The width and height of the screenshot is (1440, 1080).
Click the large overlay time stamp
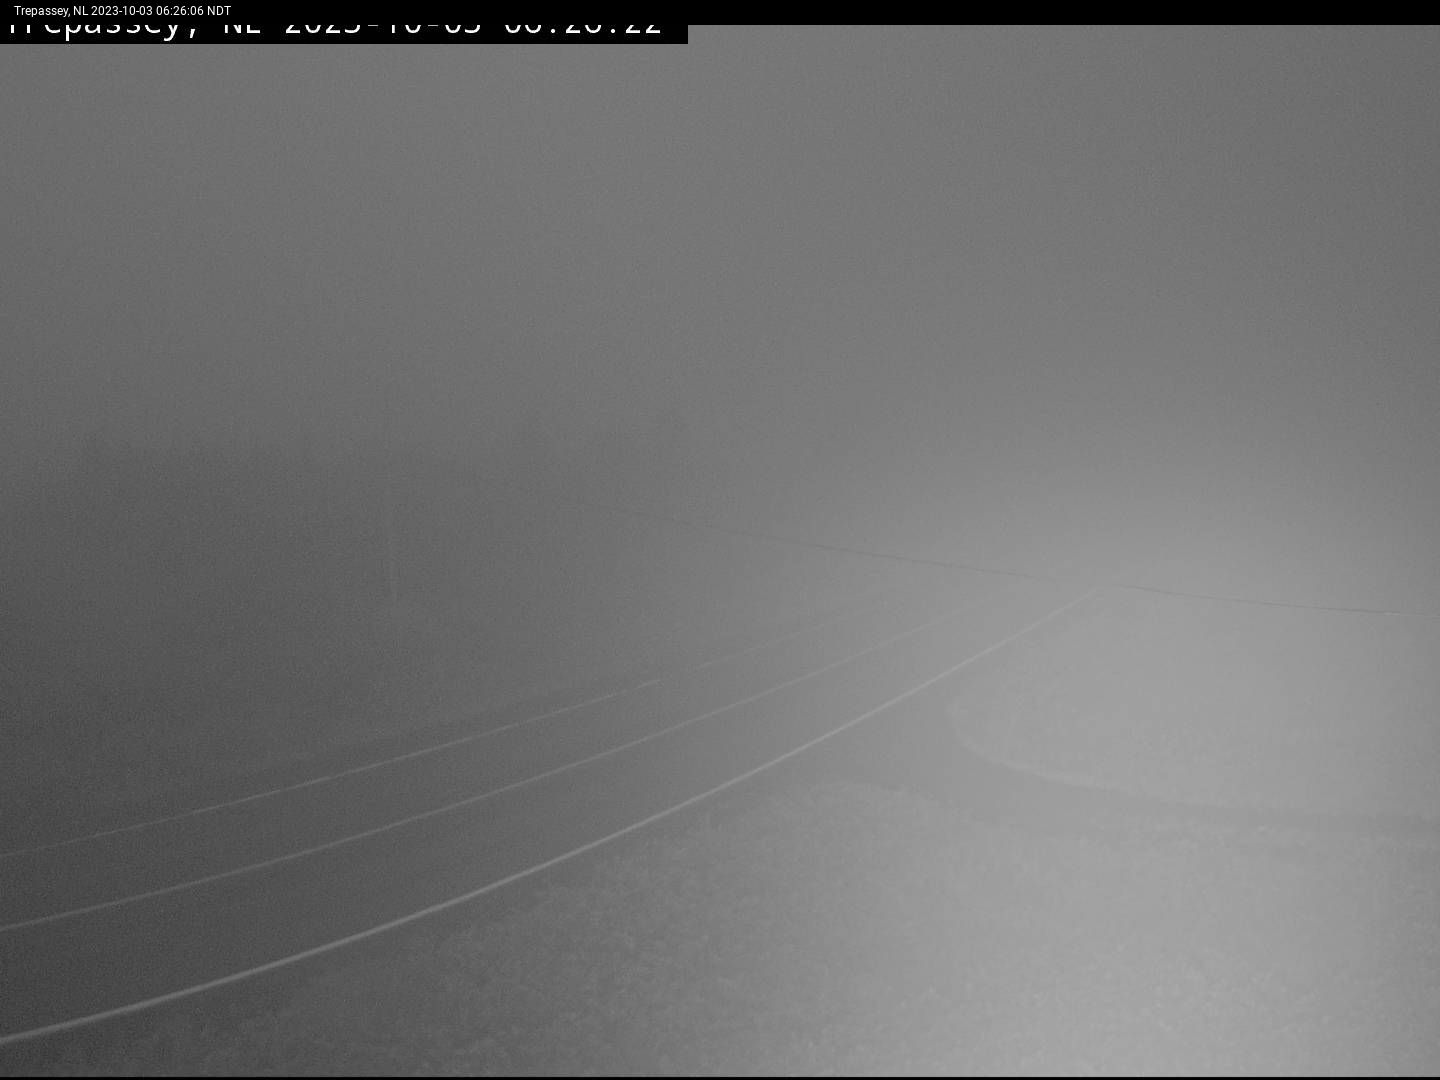pyautogui.click(x=582, y=30)
